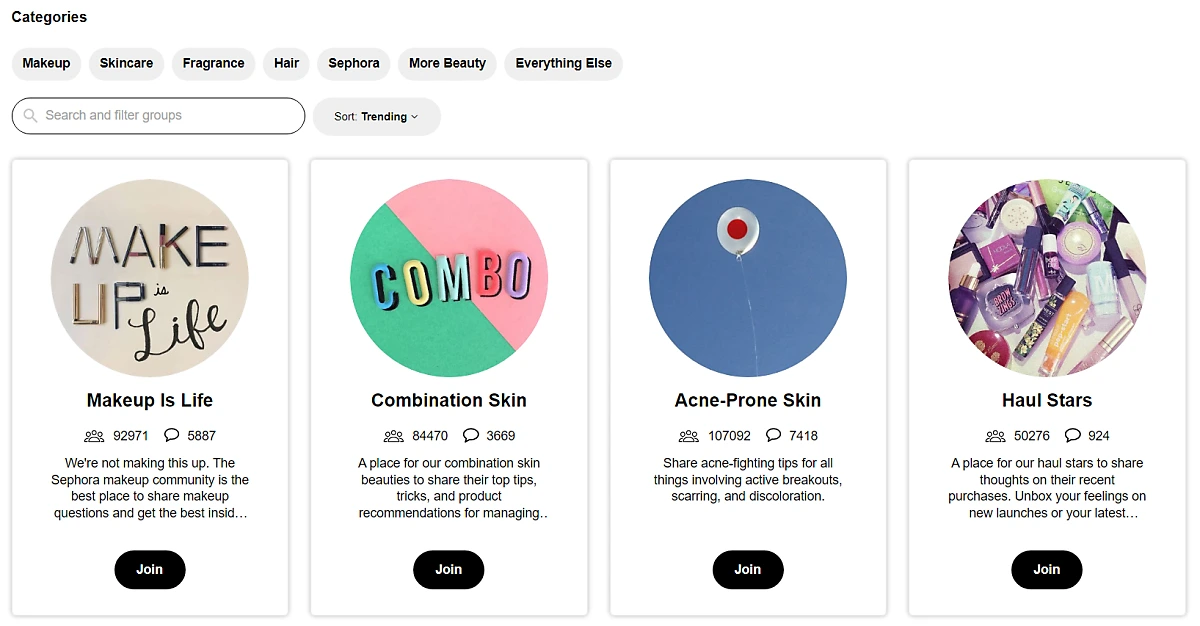Click members icon on Makeup Is Life

coord(94,436)
